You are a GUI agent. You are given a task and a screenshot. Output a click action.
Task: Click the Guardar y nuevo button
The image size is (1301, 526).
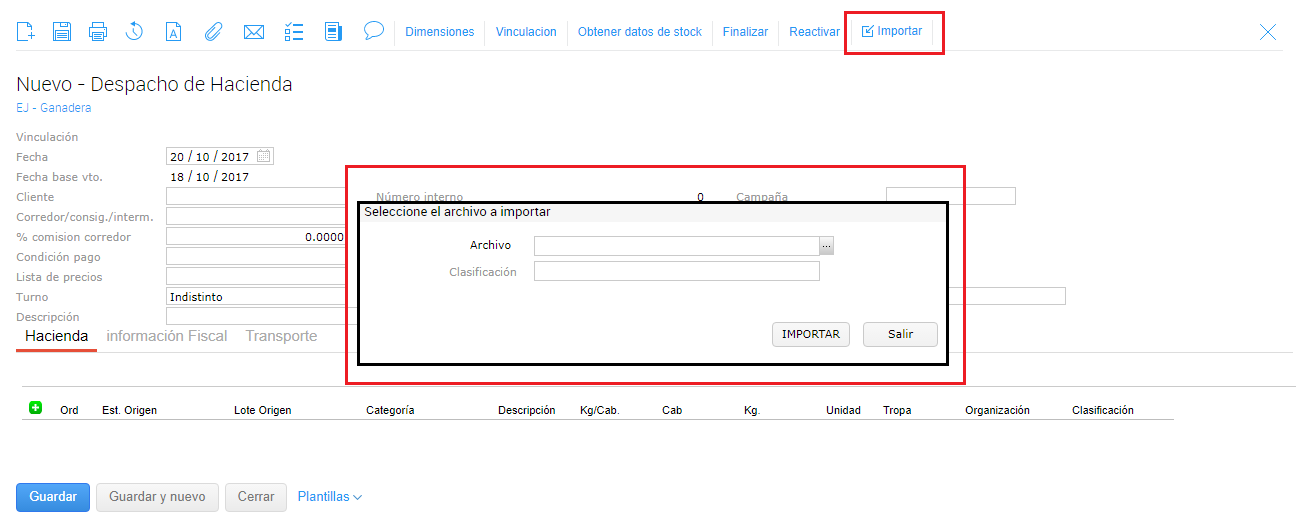point(157,497)
